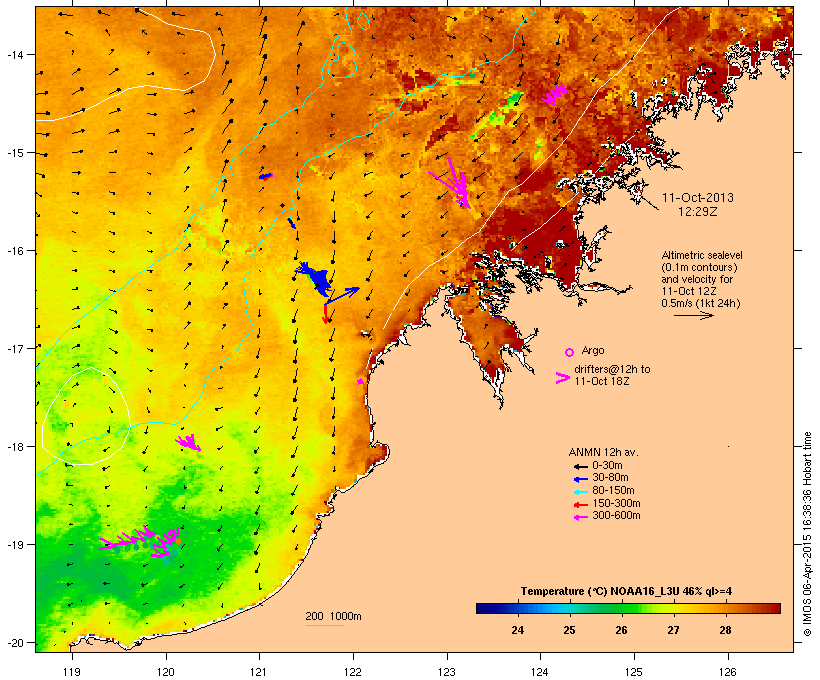Viewport: 820px width, 680px height.
Task: Click the '11-Oct-2013' date text
Action: point(698,198)
